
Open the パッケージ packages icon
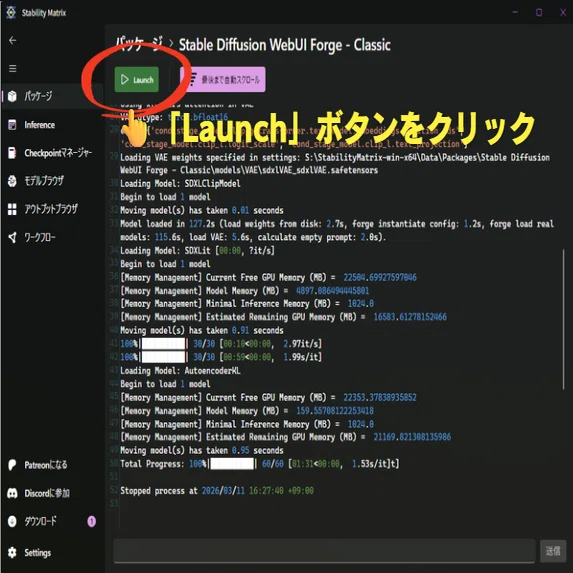[x=12, y=96]
